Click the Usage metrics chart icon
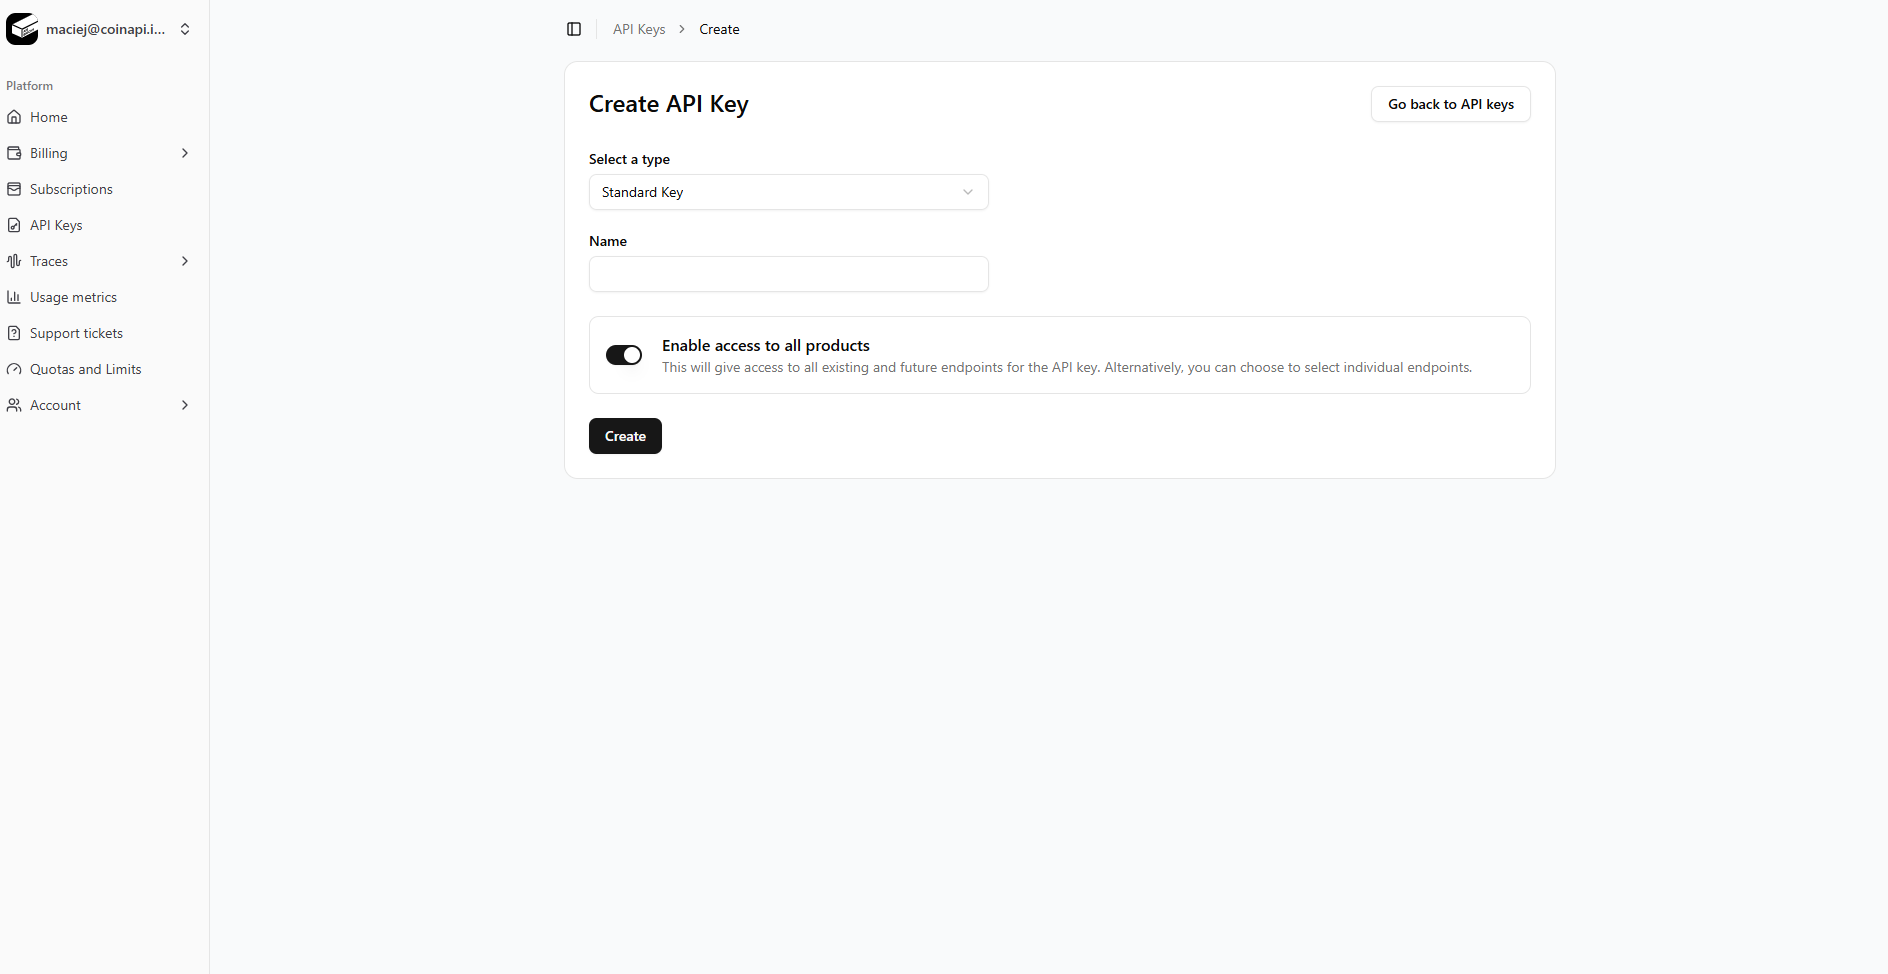 [x=14, y=297]
